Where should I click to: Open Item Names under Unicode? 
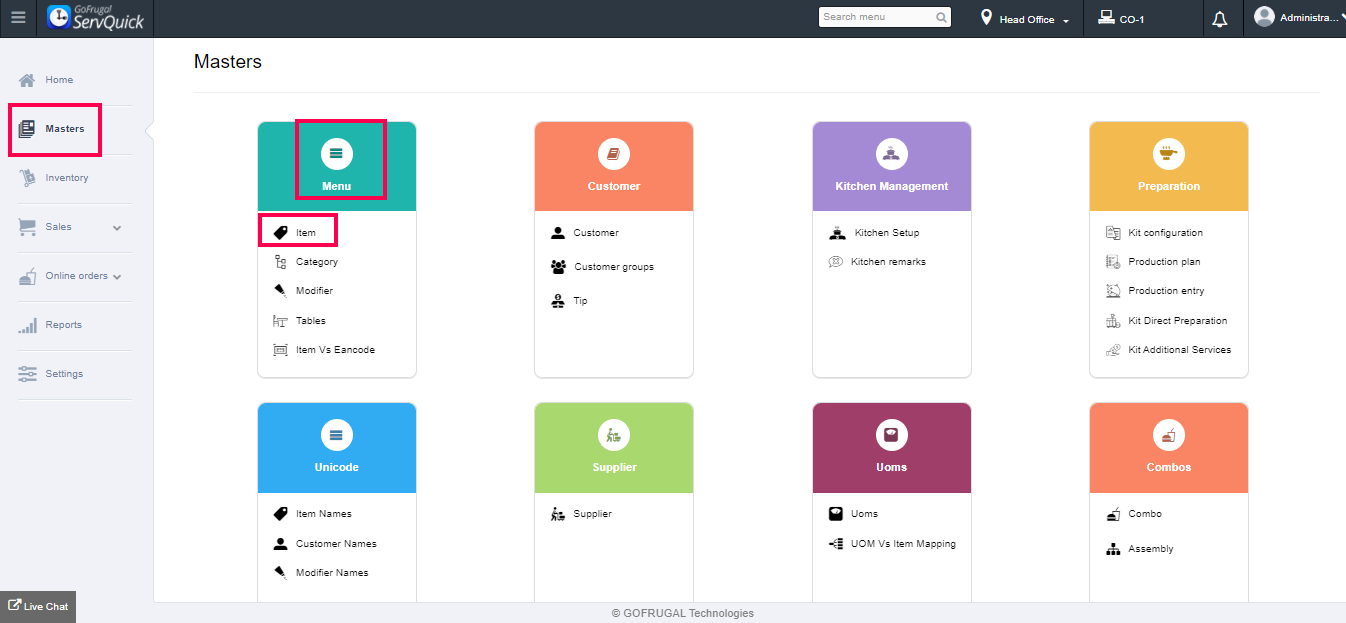coord(323,514)
